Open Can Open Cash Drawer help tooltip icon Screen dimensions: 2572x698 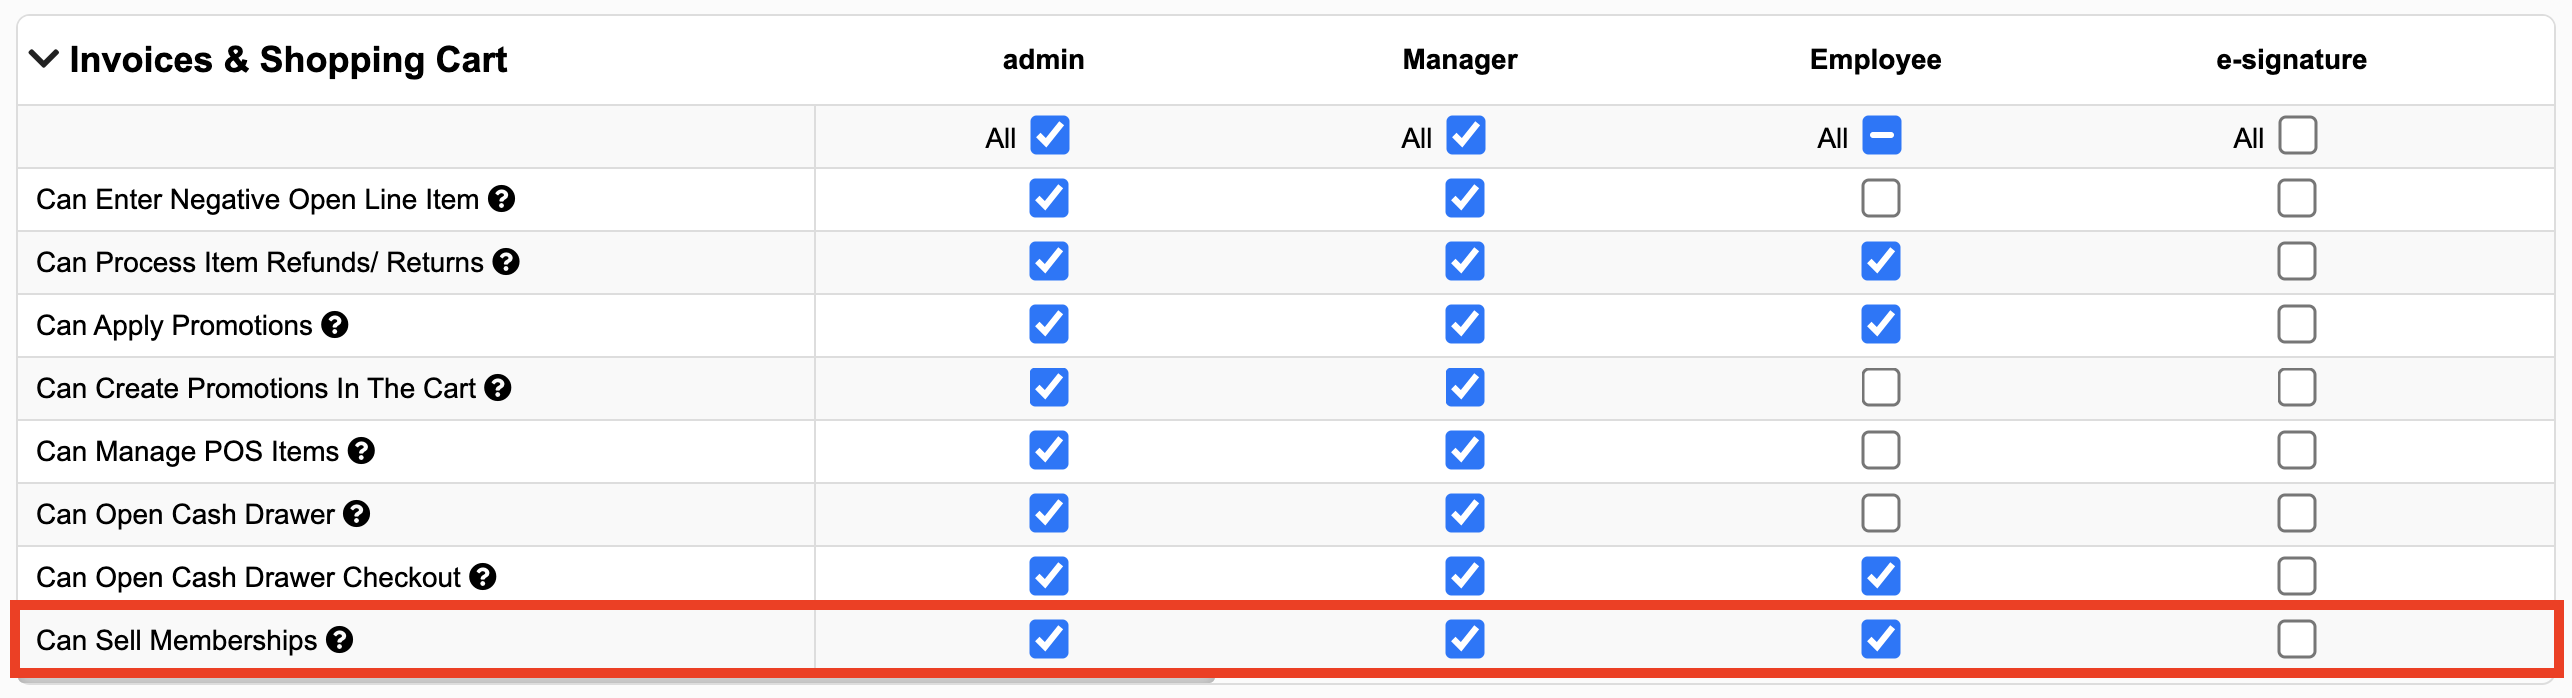pos(357,514)
